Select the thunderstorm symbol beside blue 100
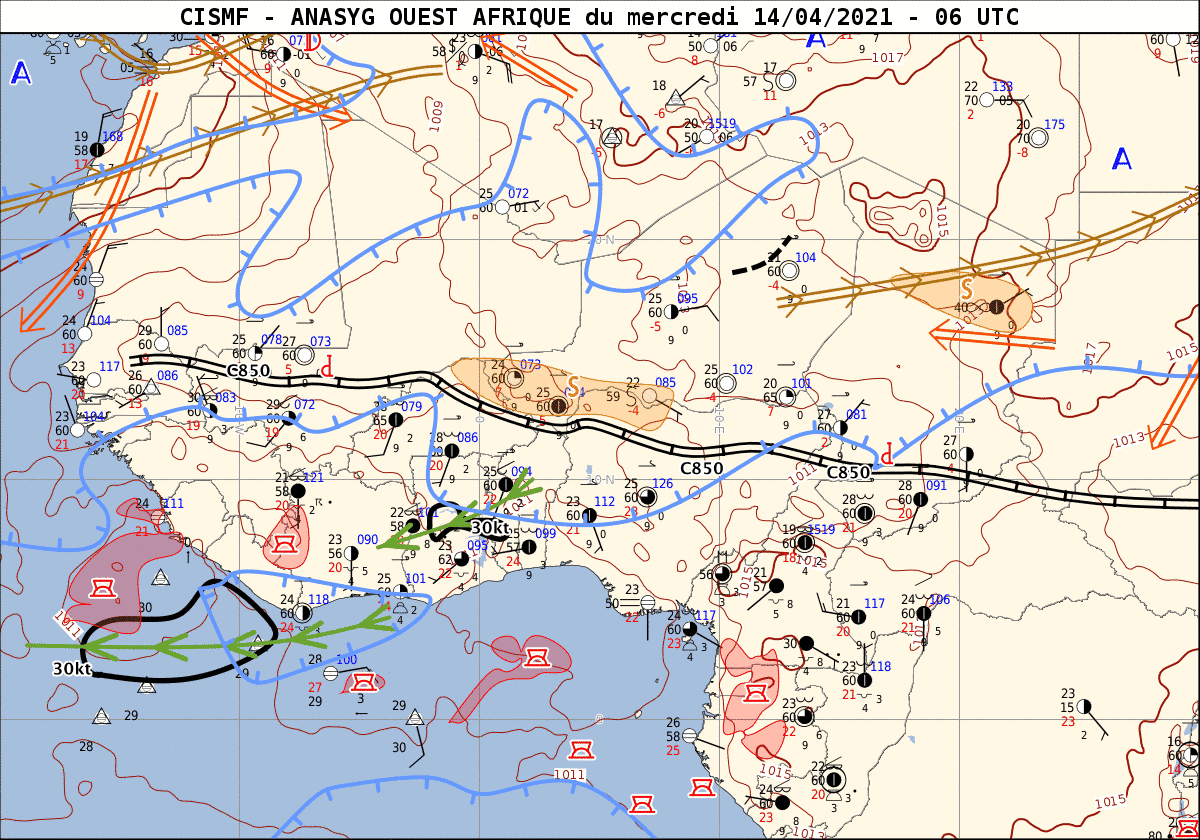1200x840 pixels. (x=365, y=682)
